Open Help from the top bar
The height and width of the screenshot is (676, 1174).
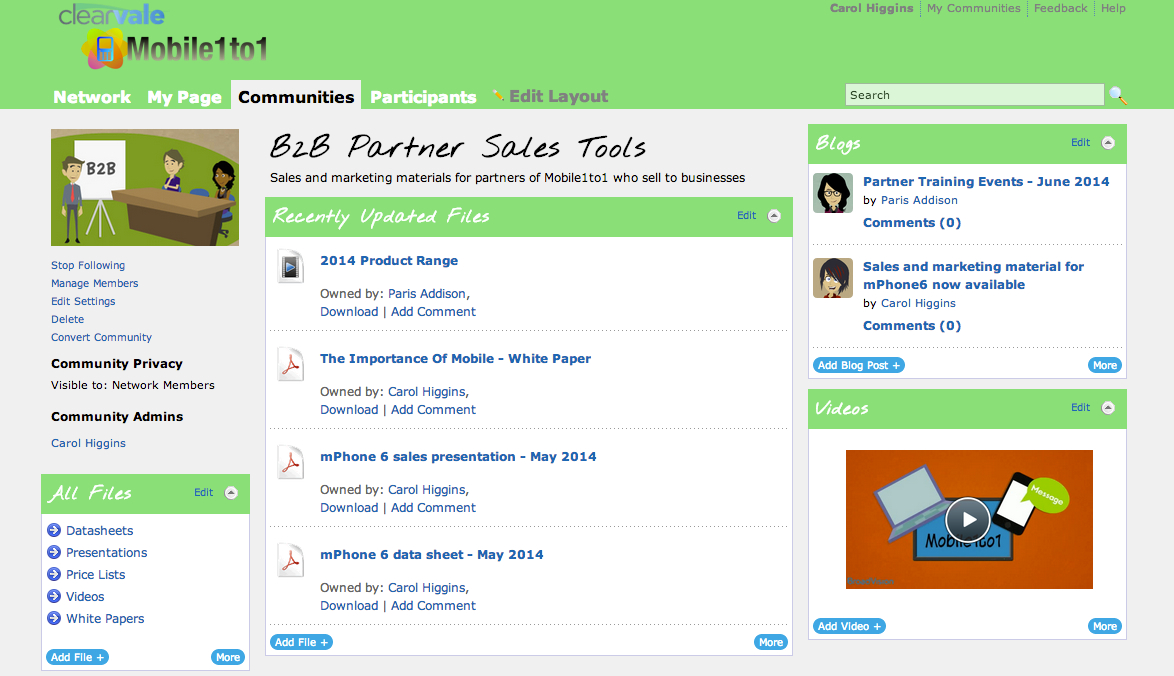1113,8
